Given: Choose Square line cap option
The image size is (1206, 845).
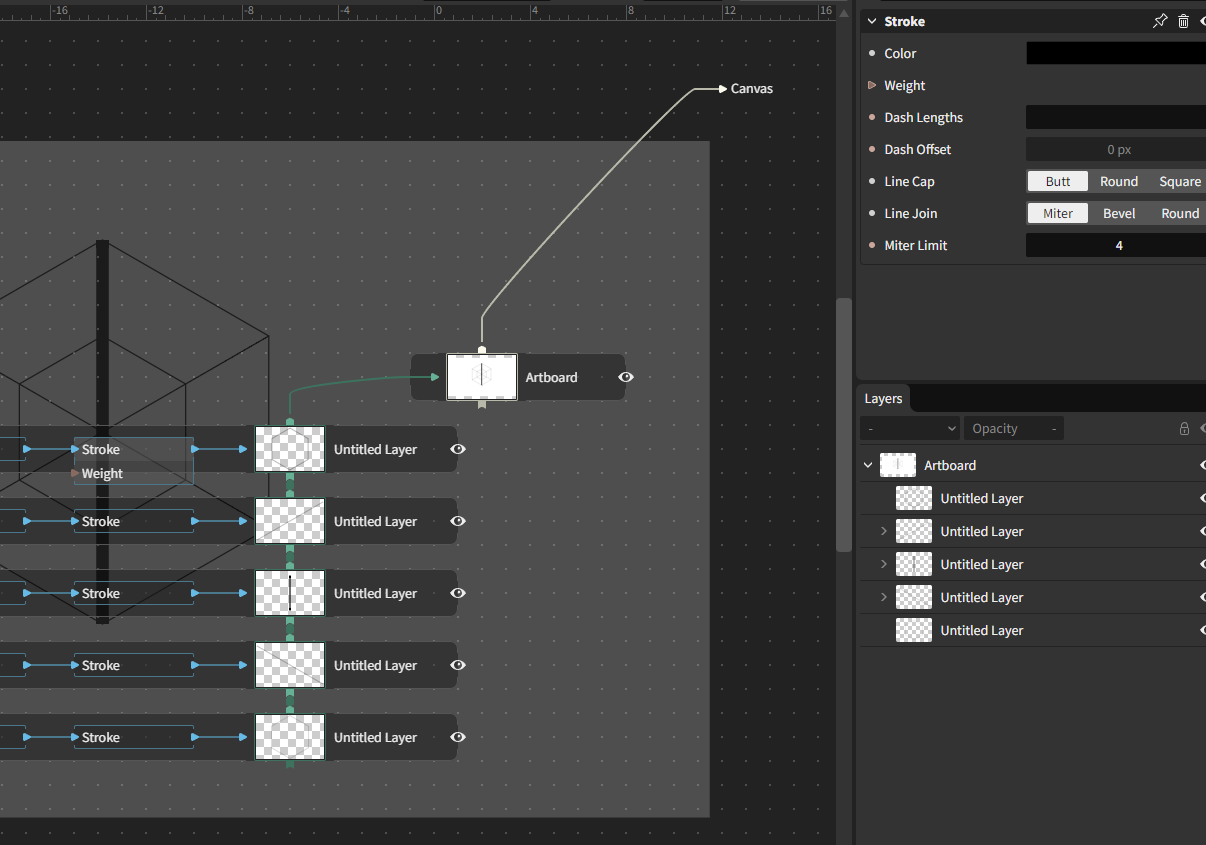Looking at the screenshot, I should pos(1179,181).
